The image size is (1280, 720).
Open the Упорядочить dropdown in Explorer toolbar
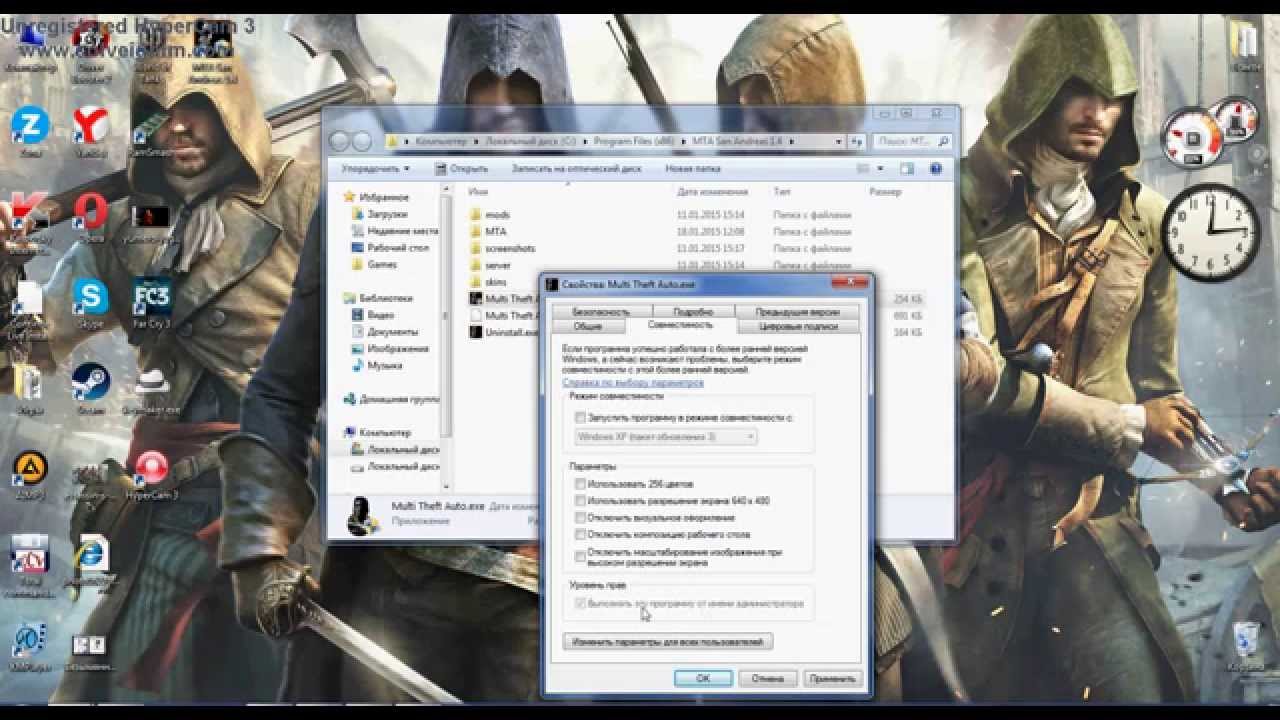pos(374,169)
